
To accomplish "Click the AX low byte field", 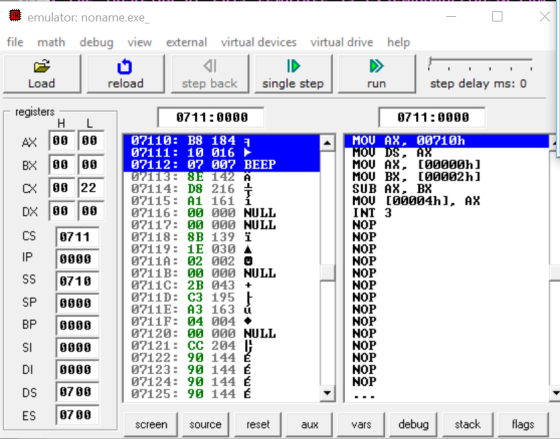I will (x=90, y=141).
